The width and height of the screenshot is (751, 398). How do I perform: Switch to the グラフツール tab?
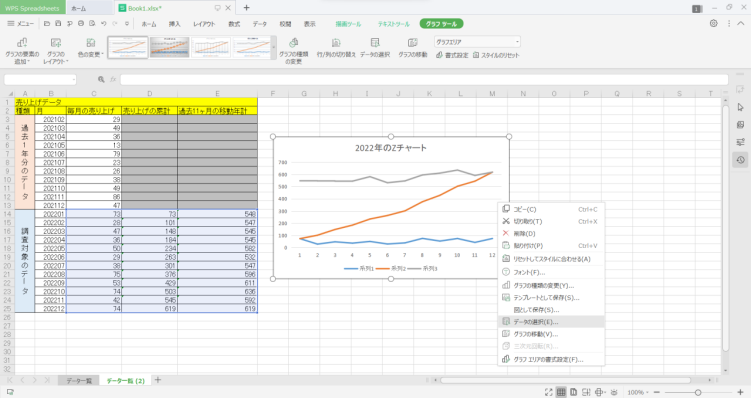pyautogui.click(x=442, y=24)
